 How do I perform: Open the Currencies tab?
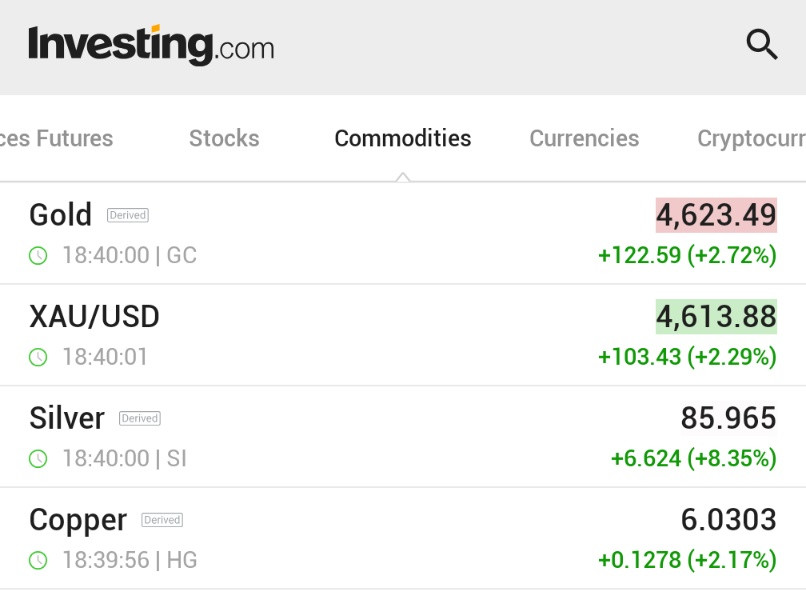[x=584, y=139]
